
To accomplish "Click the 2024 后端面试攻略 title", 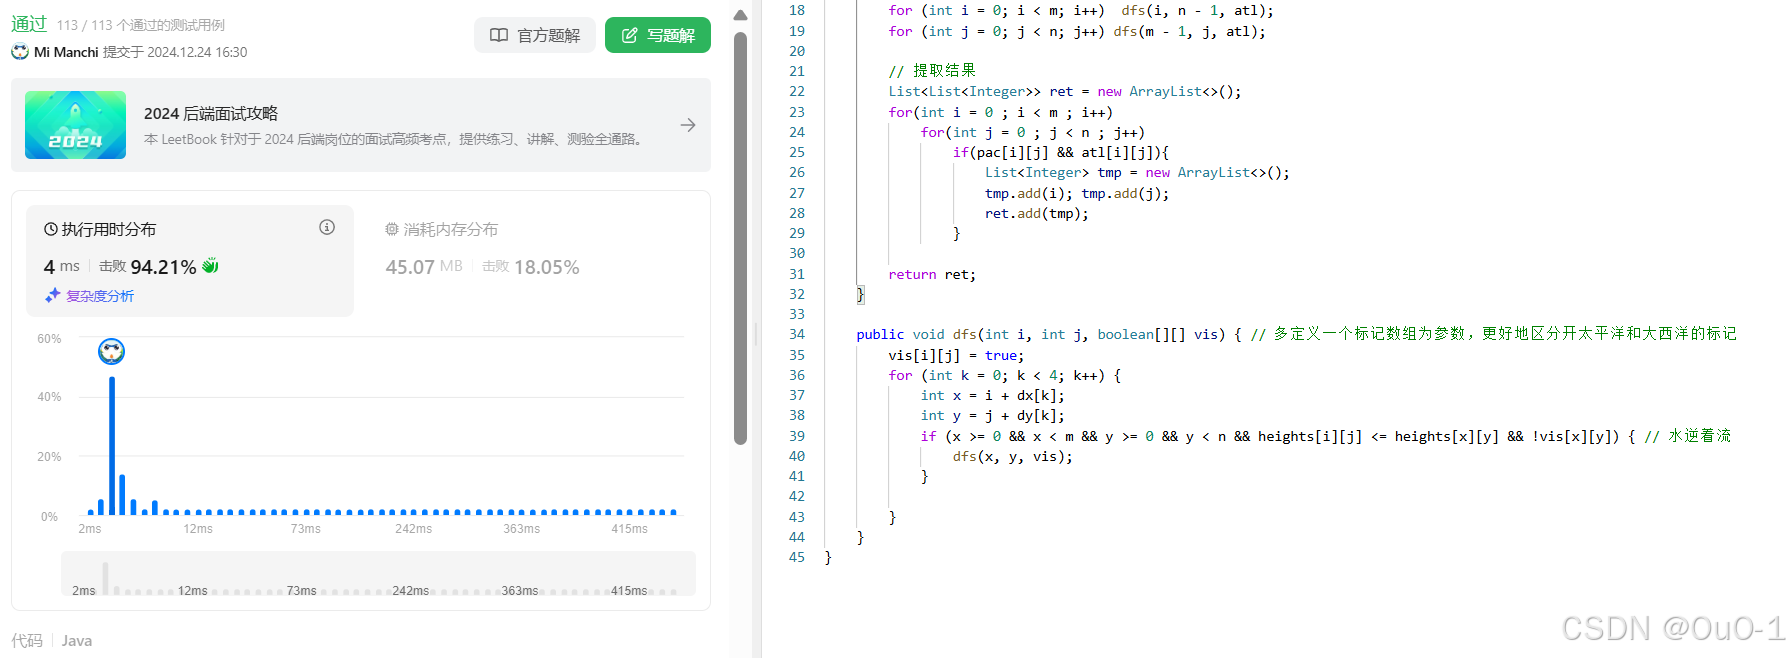I will (x=211, y=113).
